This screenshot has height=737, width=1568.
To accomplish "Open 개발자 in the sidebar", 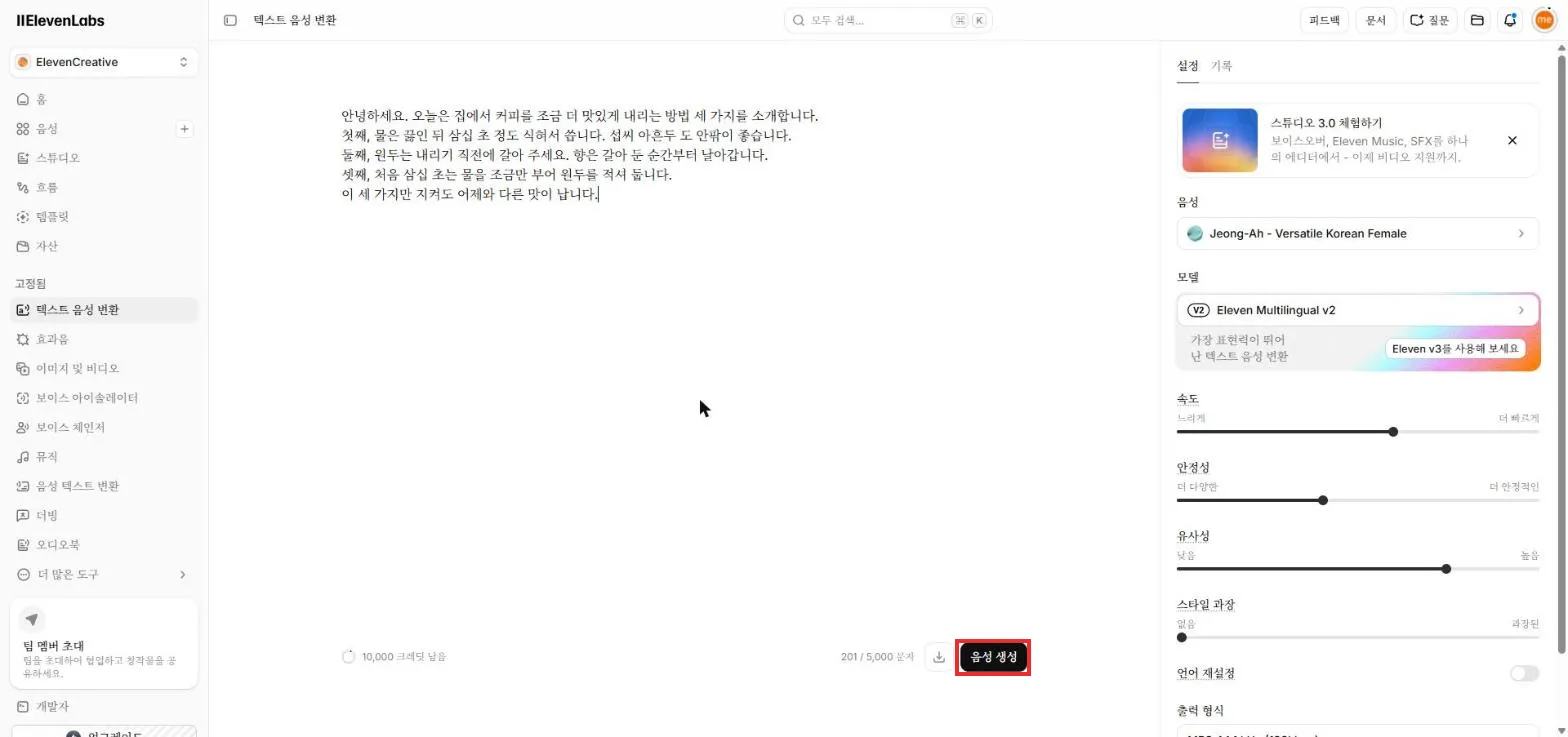I will click(x=104, y=706).
